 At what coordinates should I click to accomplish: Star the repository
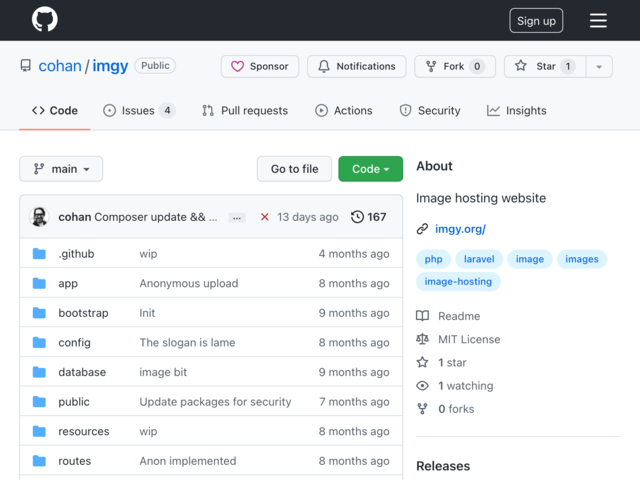pos(545,66)
